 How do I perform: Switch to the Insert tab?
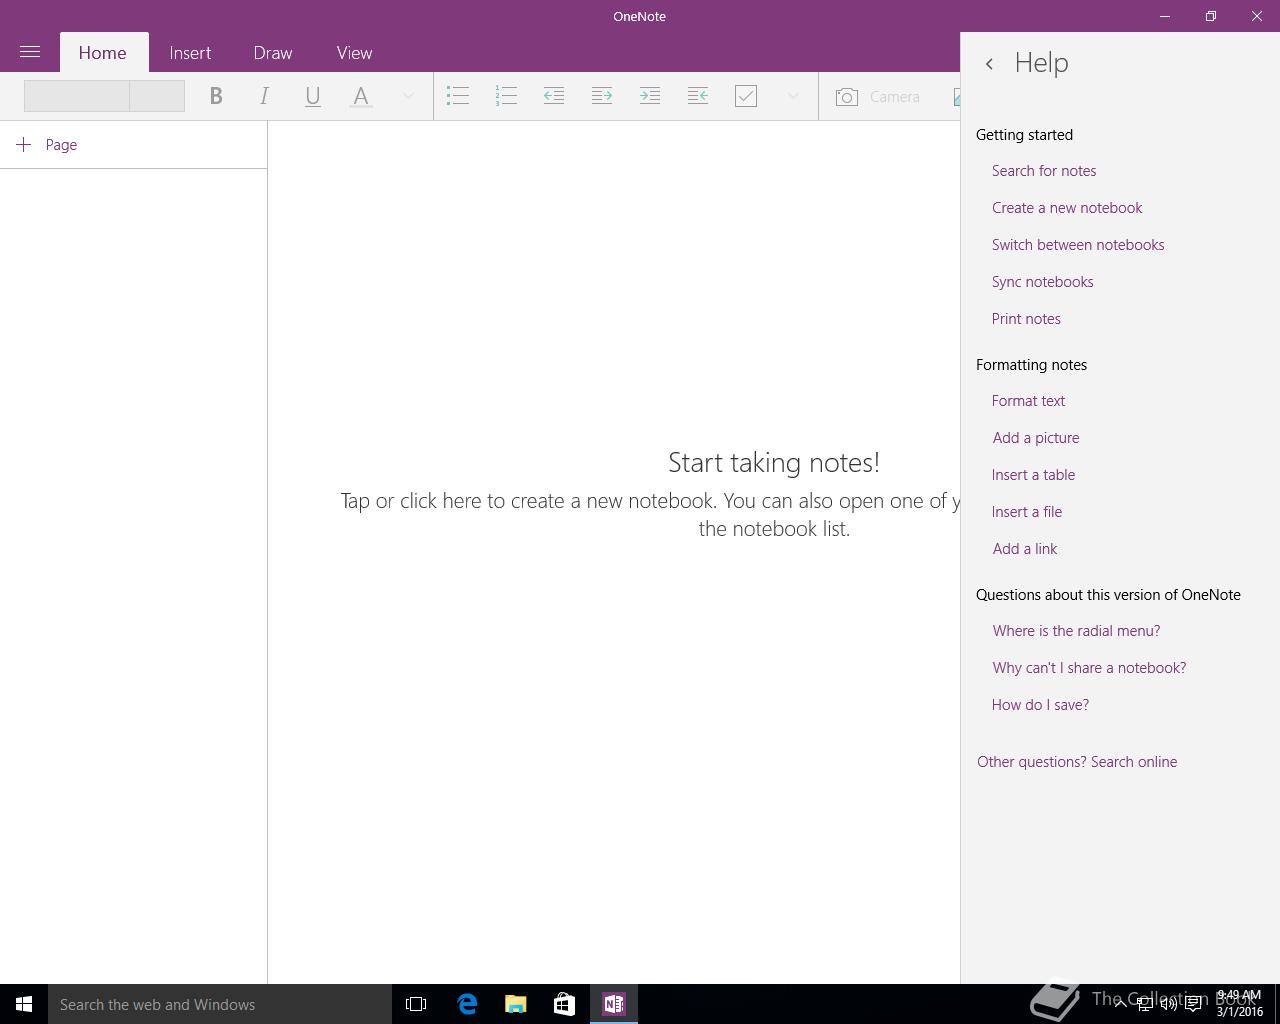190,53
